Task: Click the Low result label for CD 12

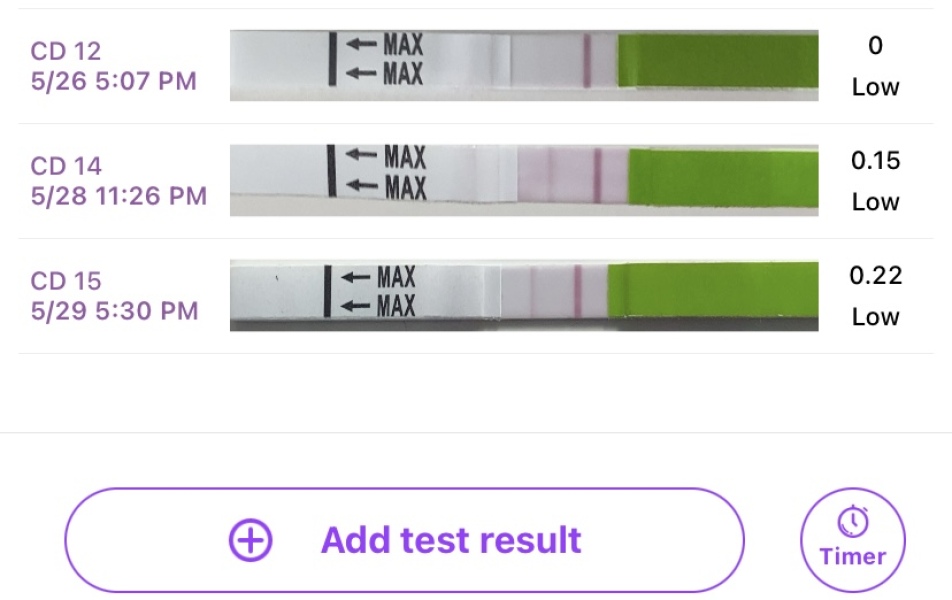Action: coord(876,87)
